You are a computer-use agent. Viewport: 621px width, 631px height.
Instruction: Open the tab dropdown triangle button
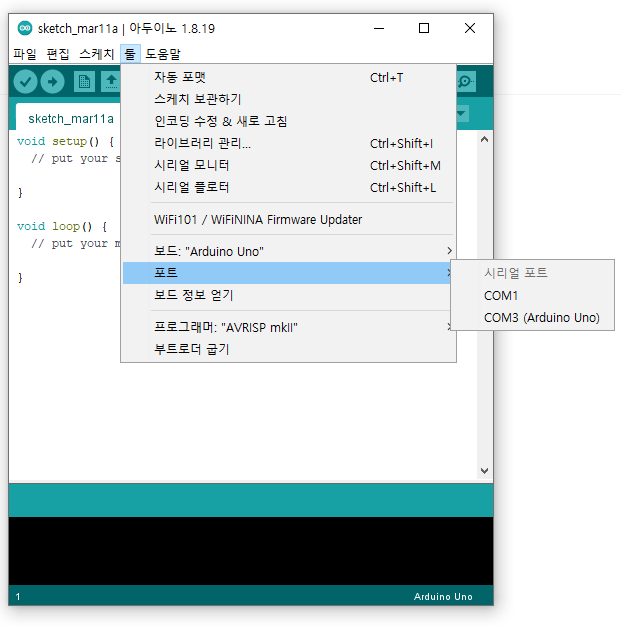click(x=462, y=113)
